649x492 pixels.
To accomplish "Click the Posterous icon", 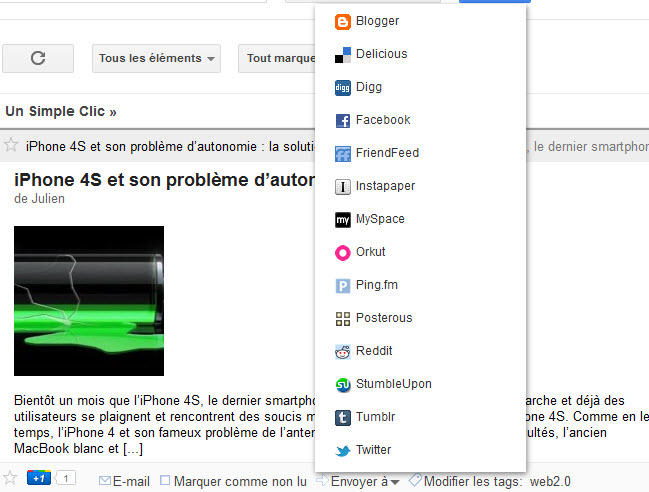I will pyautogui.click(x=343, y=319).
